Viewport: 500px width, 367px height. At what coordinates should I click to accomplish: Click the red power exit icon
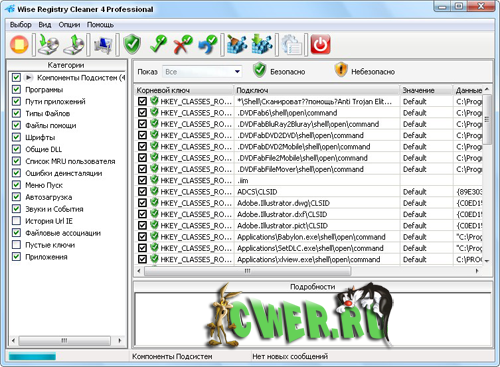pos(320,44)
